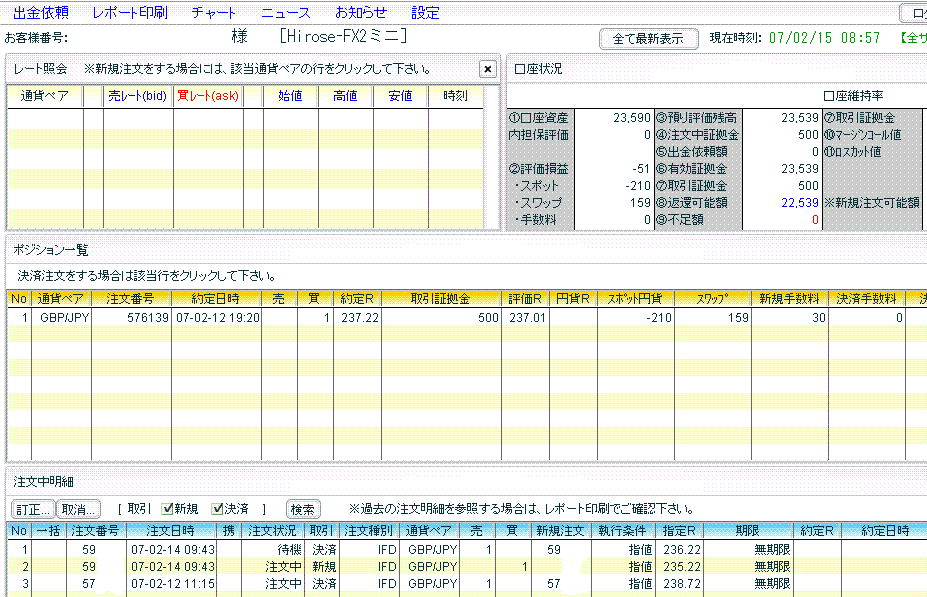This screenshot has height=597, width=927.
Task: Open the レポート印刷 menu
Action: [x=130, y=12]
